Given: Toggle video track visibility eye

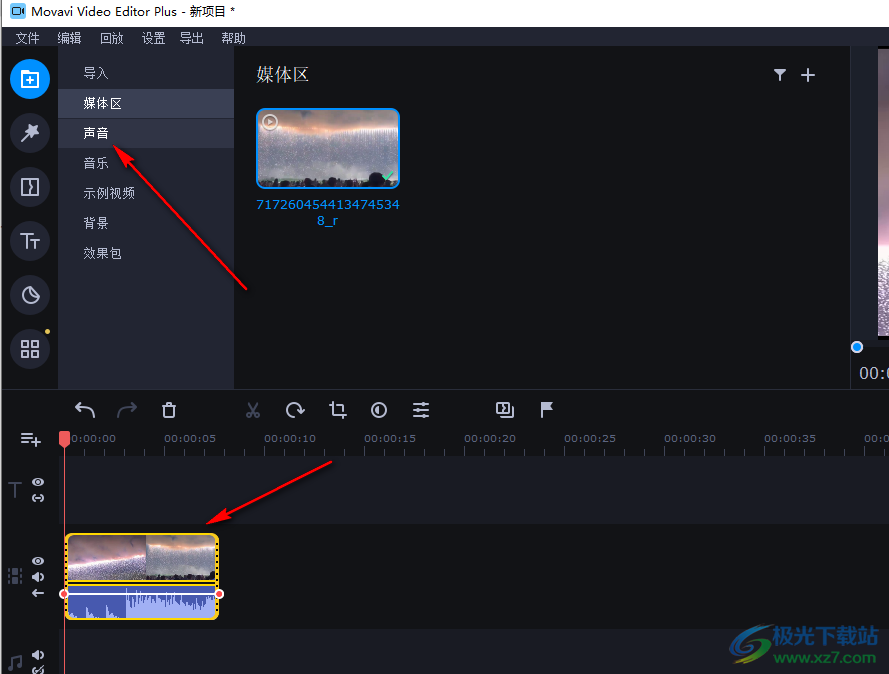Looking at the screenshot, I should point(38,561).
